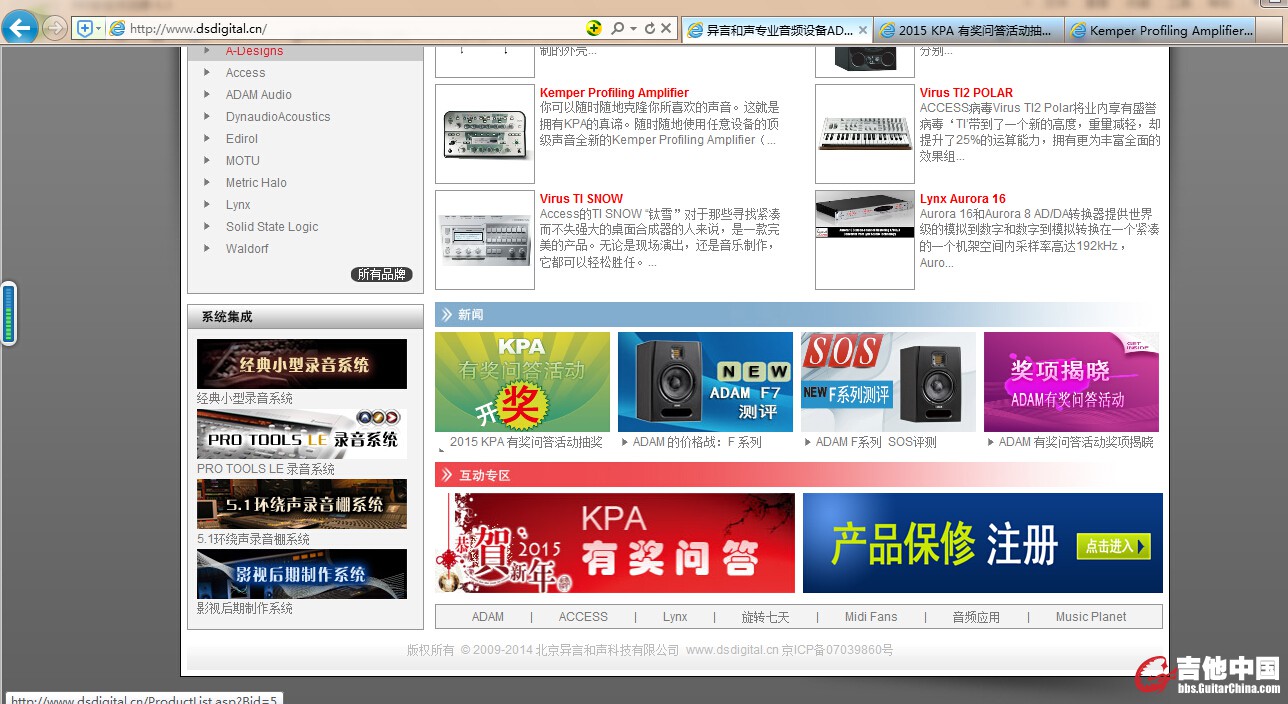The image size is (1288, 704).
Task: Open the ADAM Audio brand link
Action: pyautogui.click(x=259, y=95)
